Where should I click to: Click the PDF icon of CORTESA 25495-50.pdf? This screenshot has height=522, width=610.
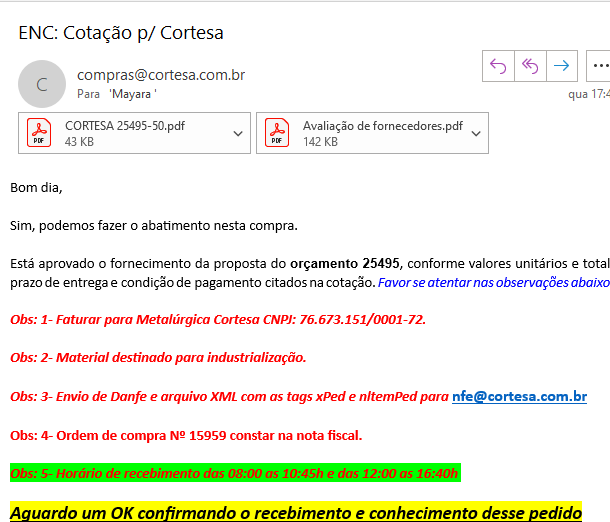(x=40, y=133)
